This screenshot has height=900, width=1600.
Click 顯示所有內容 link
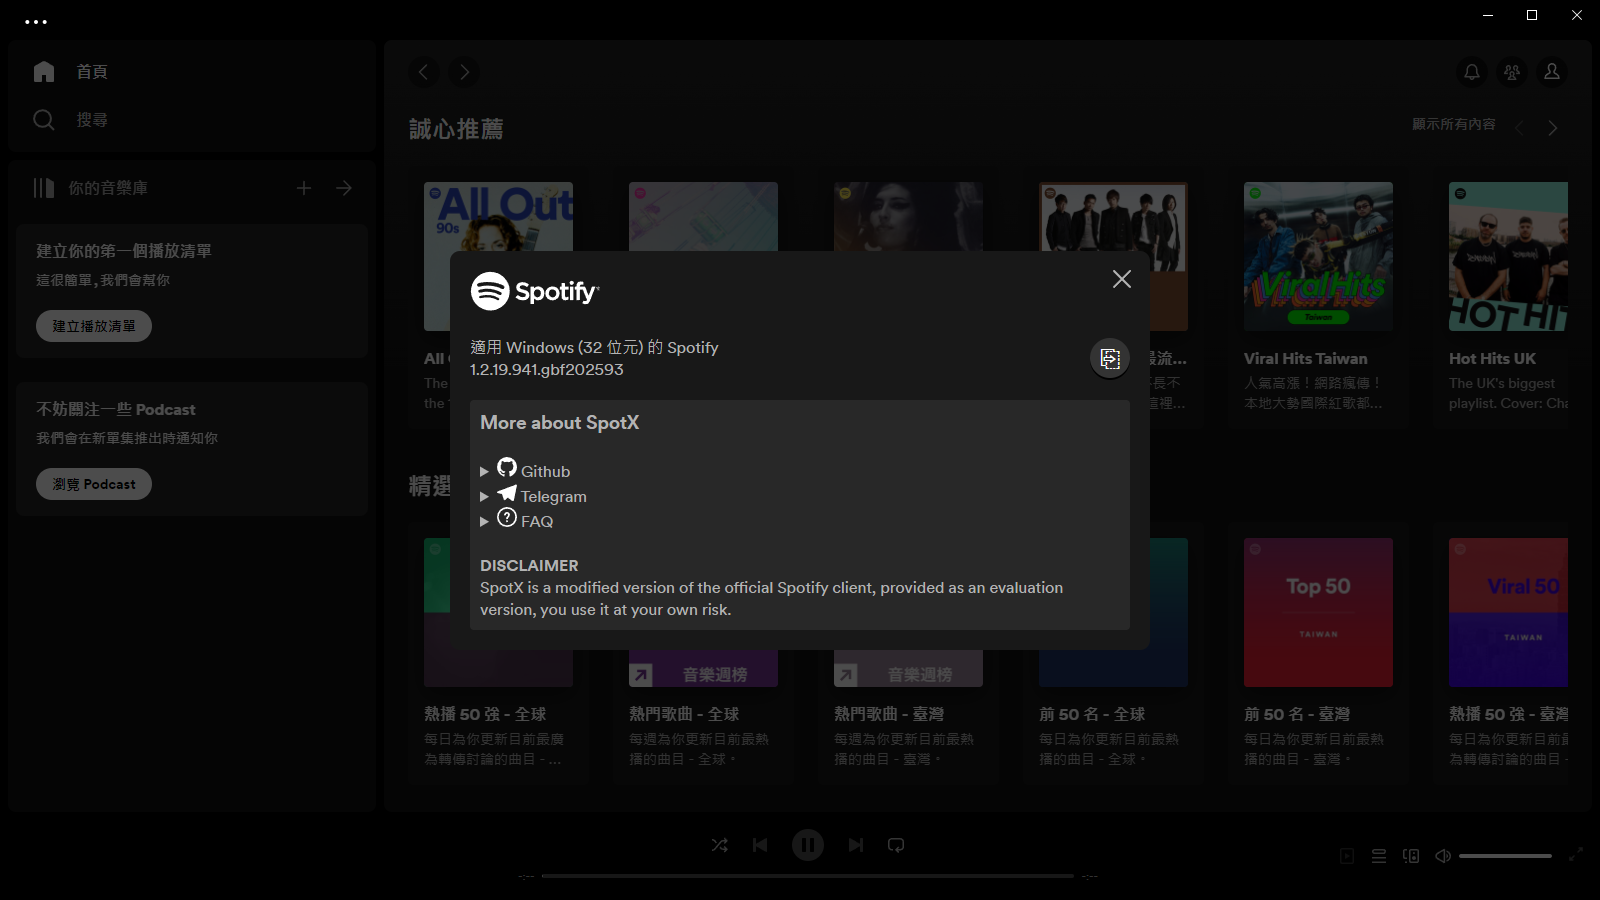click(x=1454, y=124)
